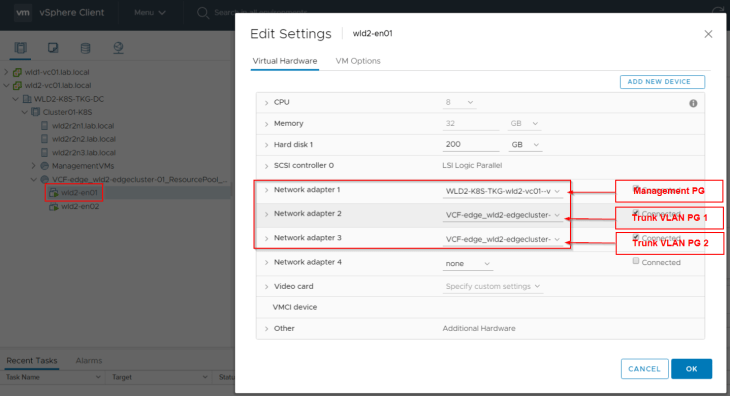730x396 pixels.
Task: Open the vSphere Menu dropdown
Action: pos(150,13)
